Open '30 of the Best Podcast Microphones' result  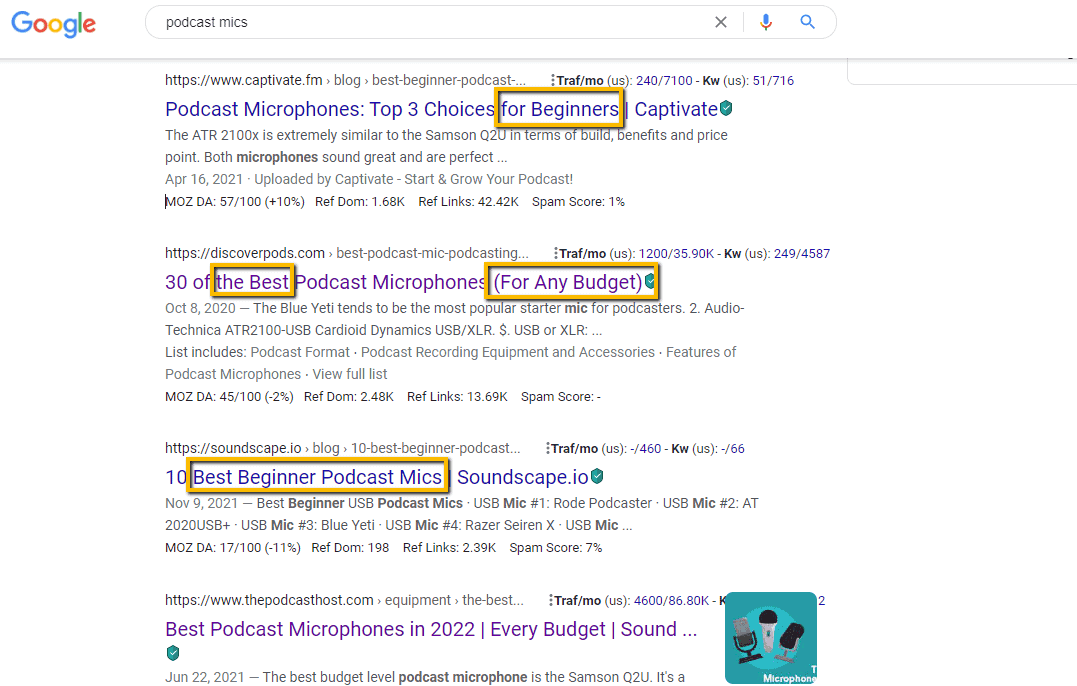(404, 282)
